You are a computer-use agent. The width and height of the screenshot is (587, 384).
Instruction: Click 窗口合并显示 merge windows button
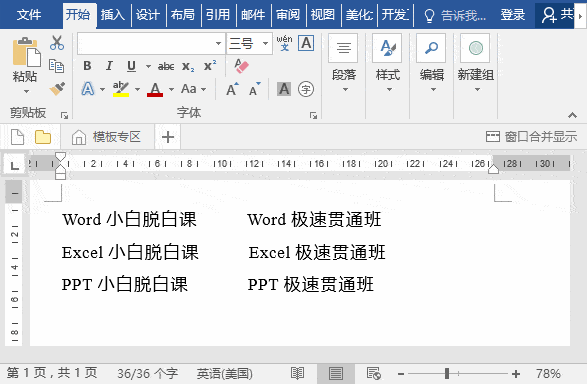(x=531, y=137)
